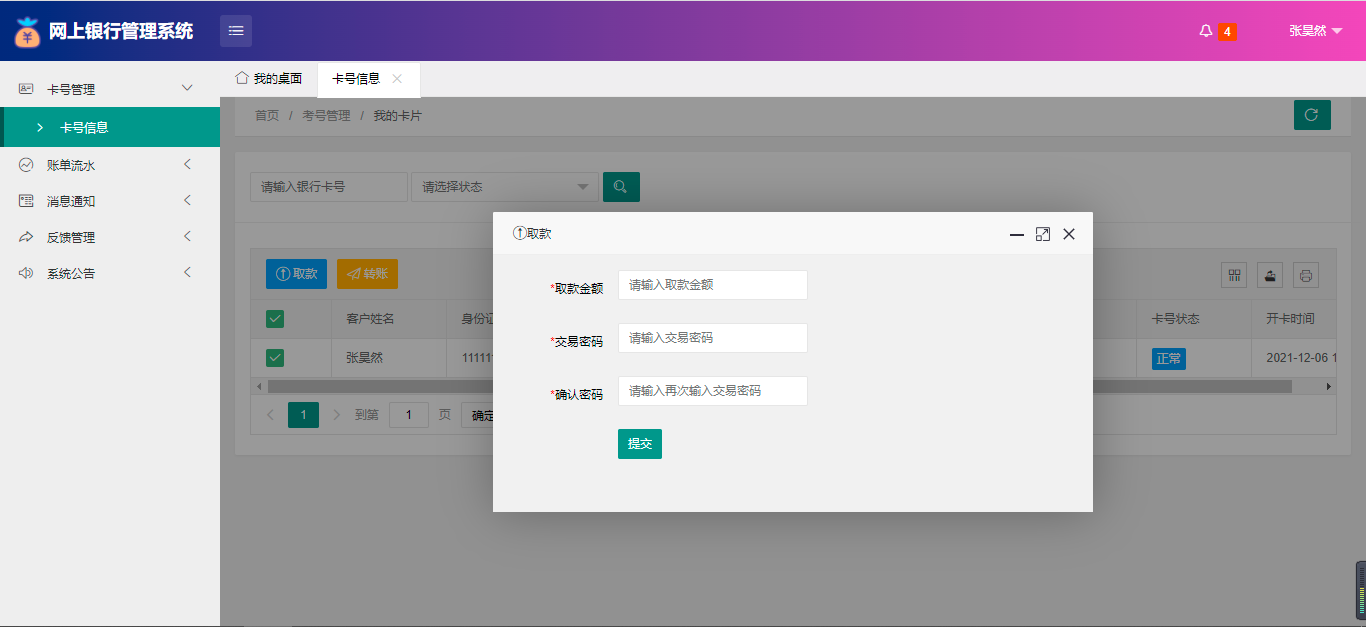This screenshot has width=1366, height=627.
Task: Click the blue 取款 toolbar button
Action: 296,274
